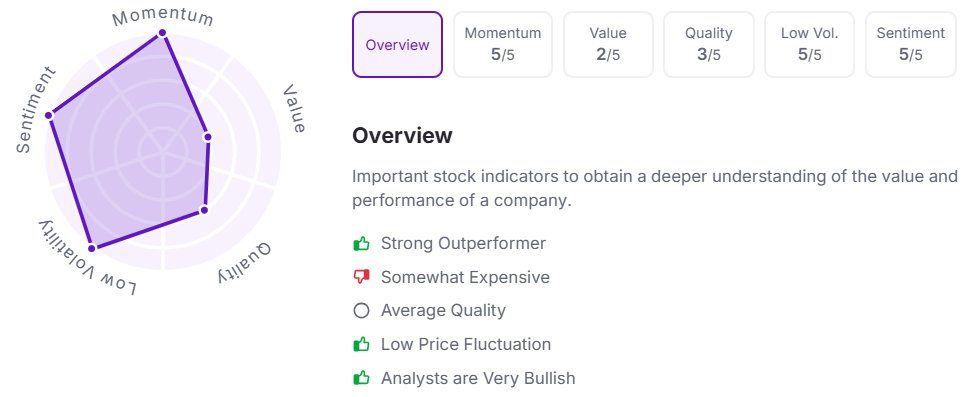Open the Low Vol. 5/5 tab
This screenshot has height=397, width=970.
pos(809,45)
